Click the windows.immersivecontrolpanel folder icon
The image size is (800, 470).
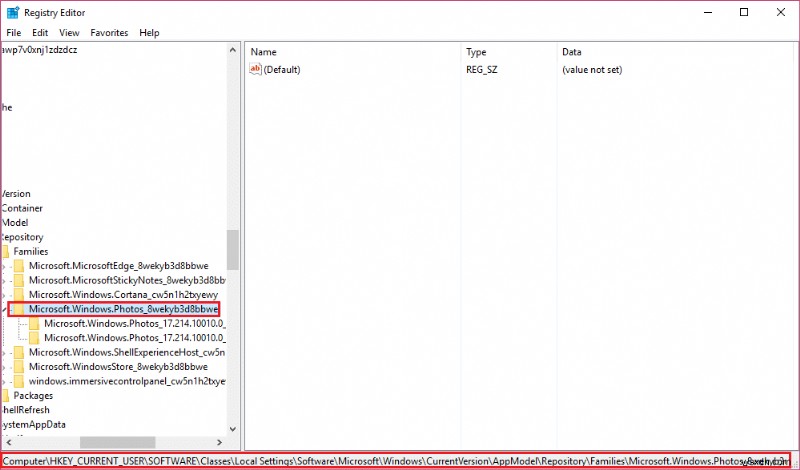pyautogui.click(x=19, y=381)
